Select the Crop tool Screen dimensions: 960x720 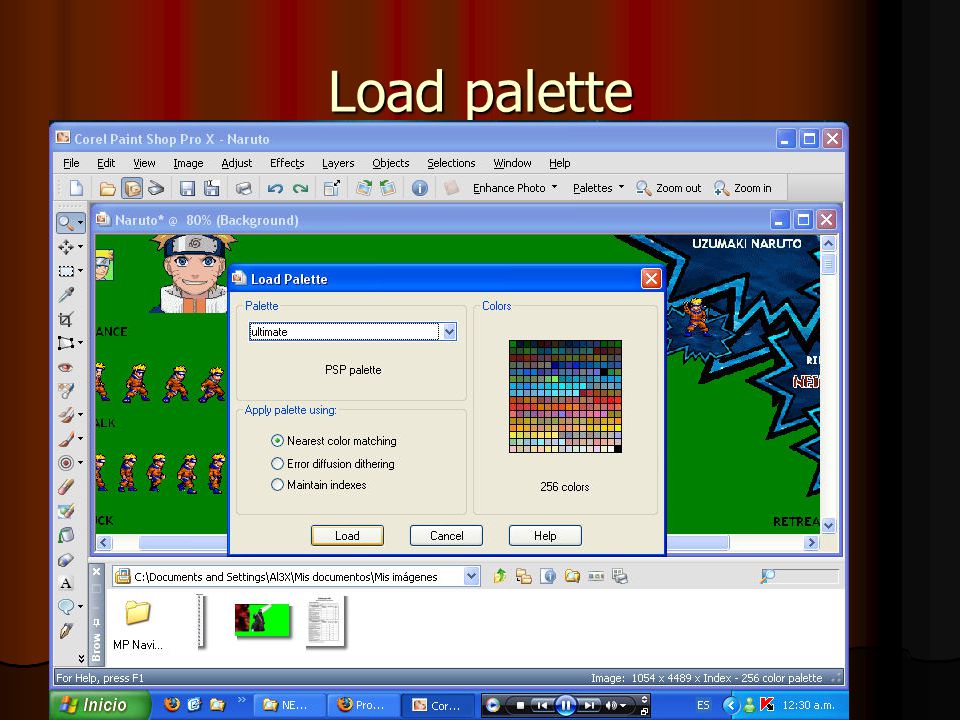click(x=66, y=319)
